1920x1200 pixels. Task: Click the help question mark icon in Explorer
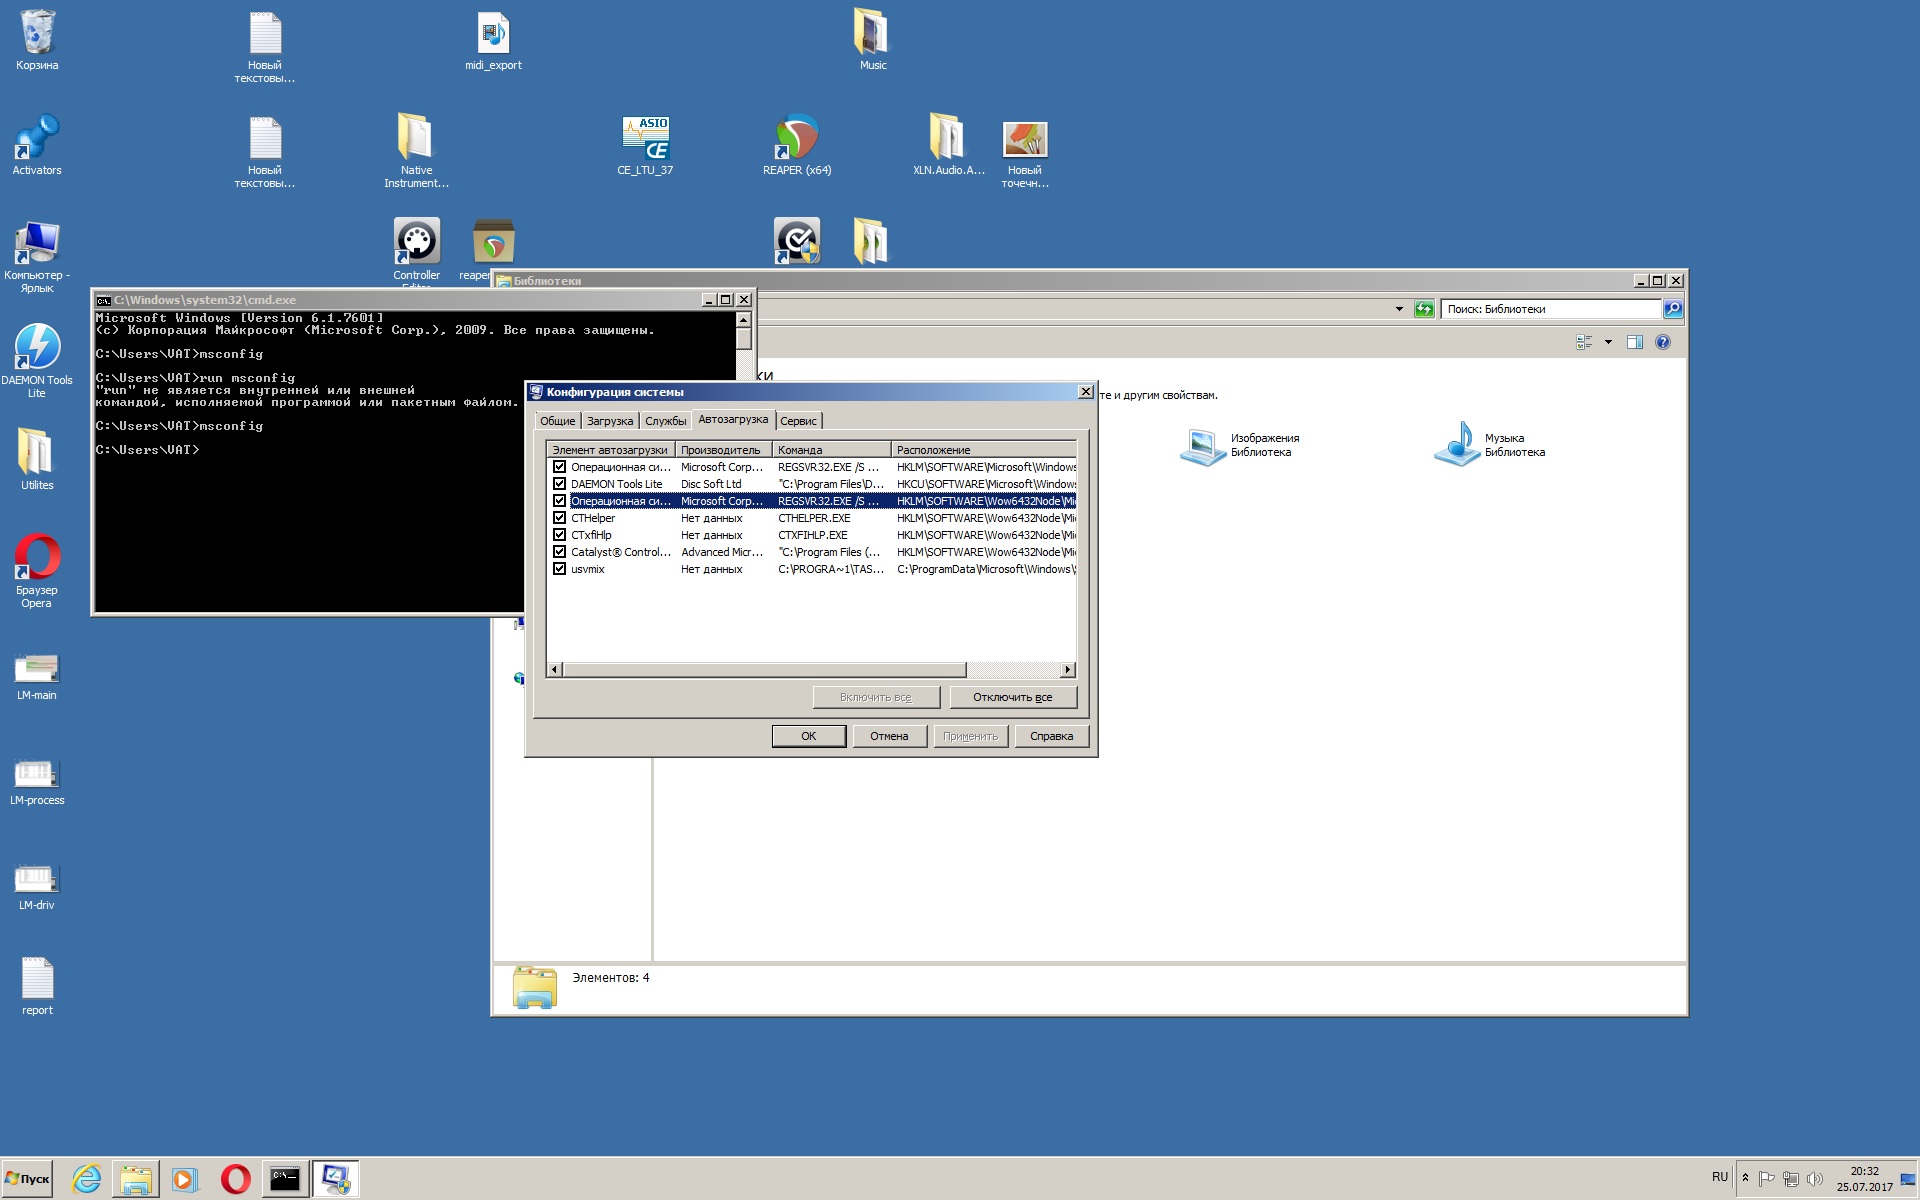point(1662,342)
